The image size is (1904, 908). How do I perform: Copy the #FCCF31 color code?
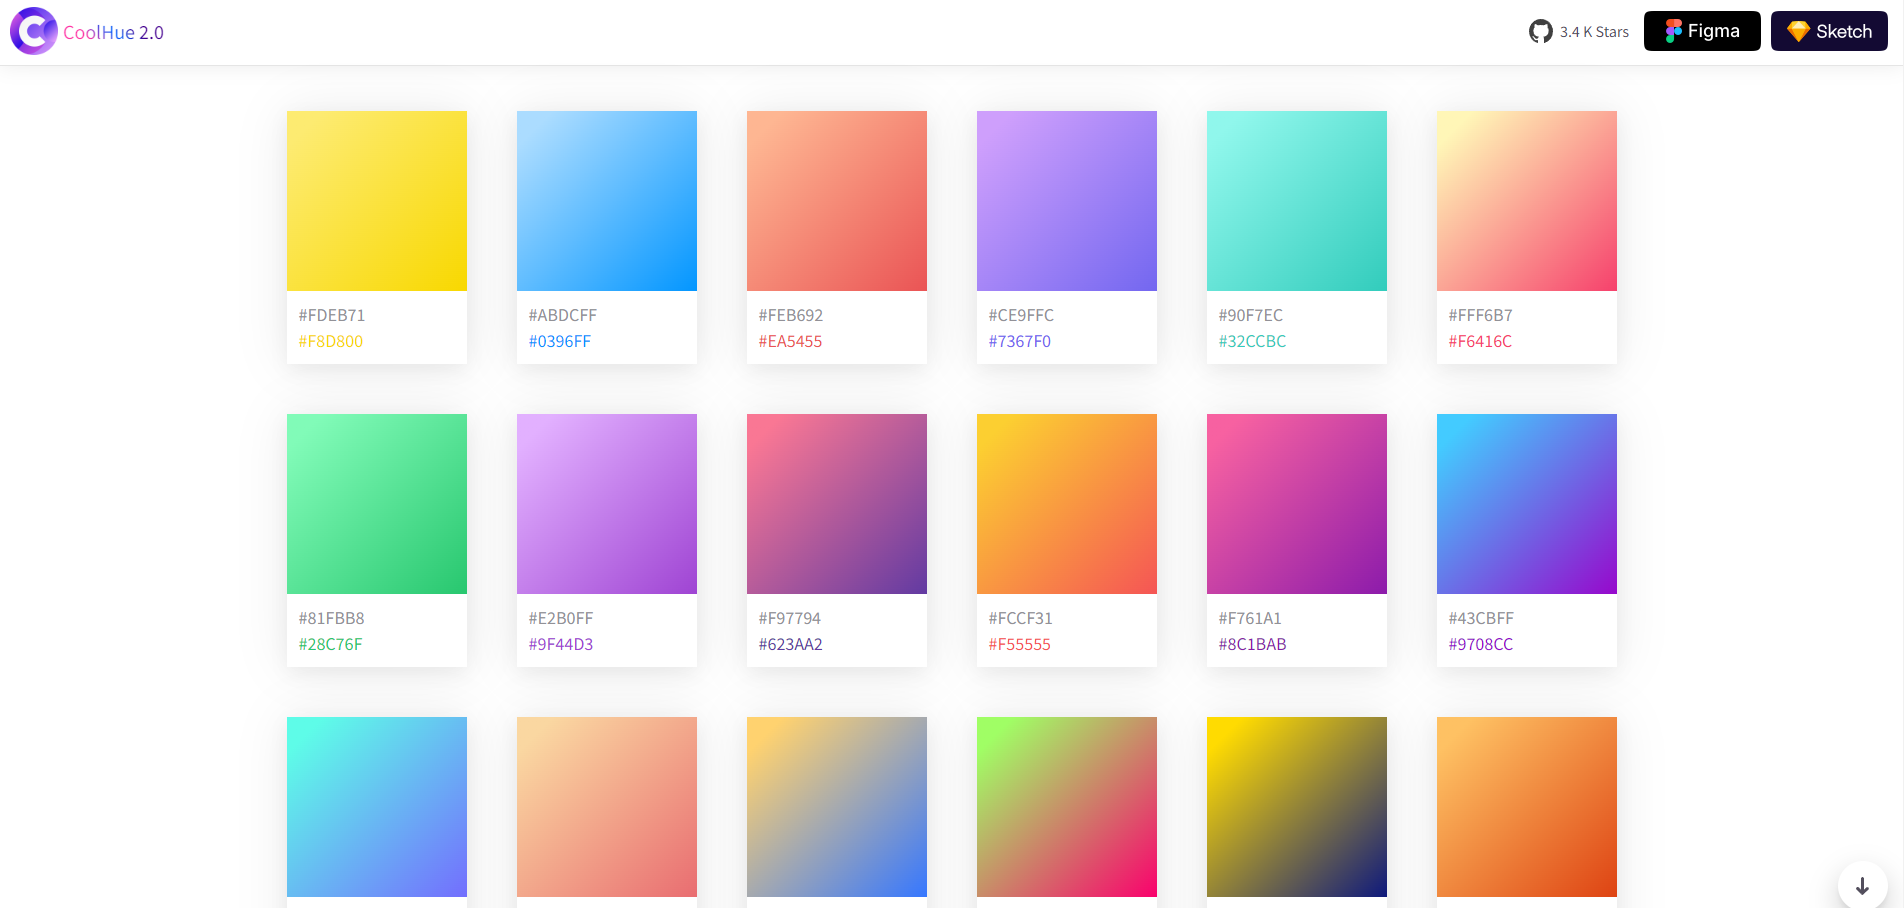click(1020, 618)
